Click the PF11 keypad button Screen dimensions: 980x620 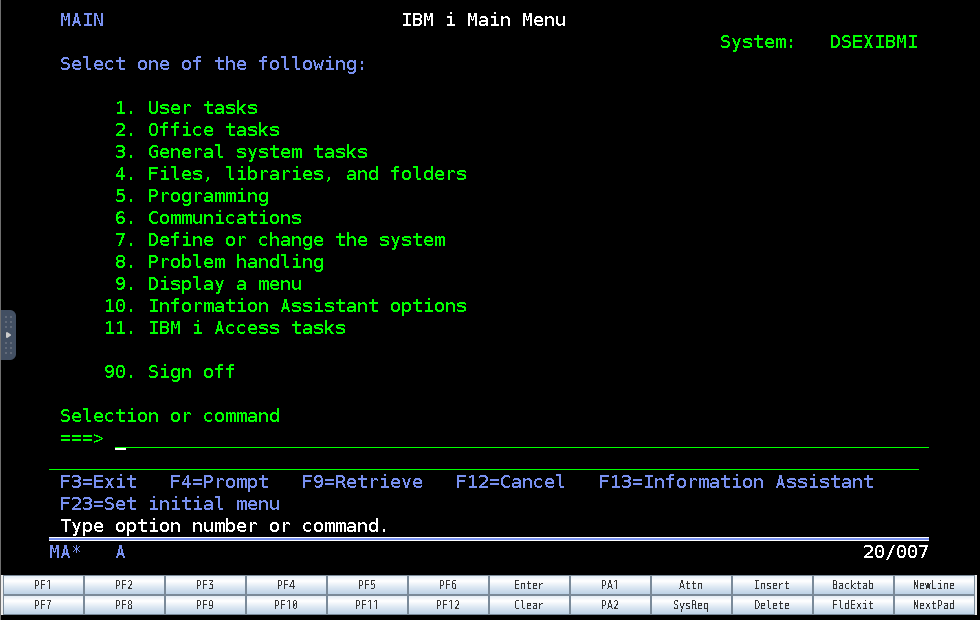tap(367, 605)
